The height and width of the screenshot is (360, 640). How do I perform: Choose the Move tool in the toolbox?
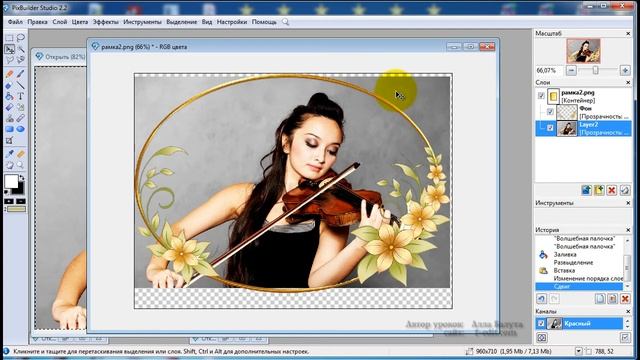pos(9,49)
